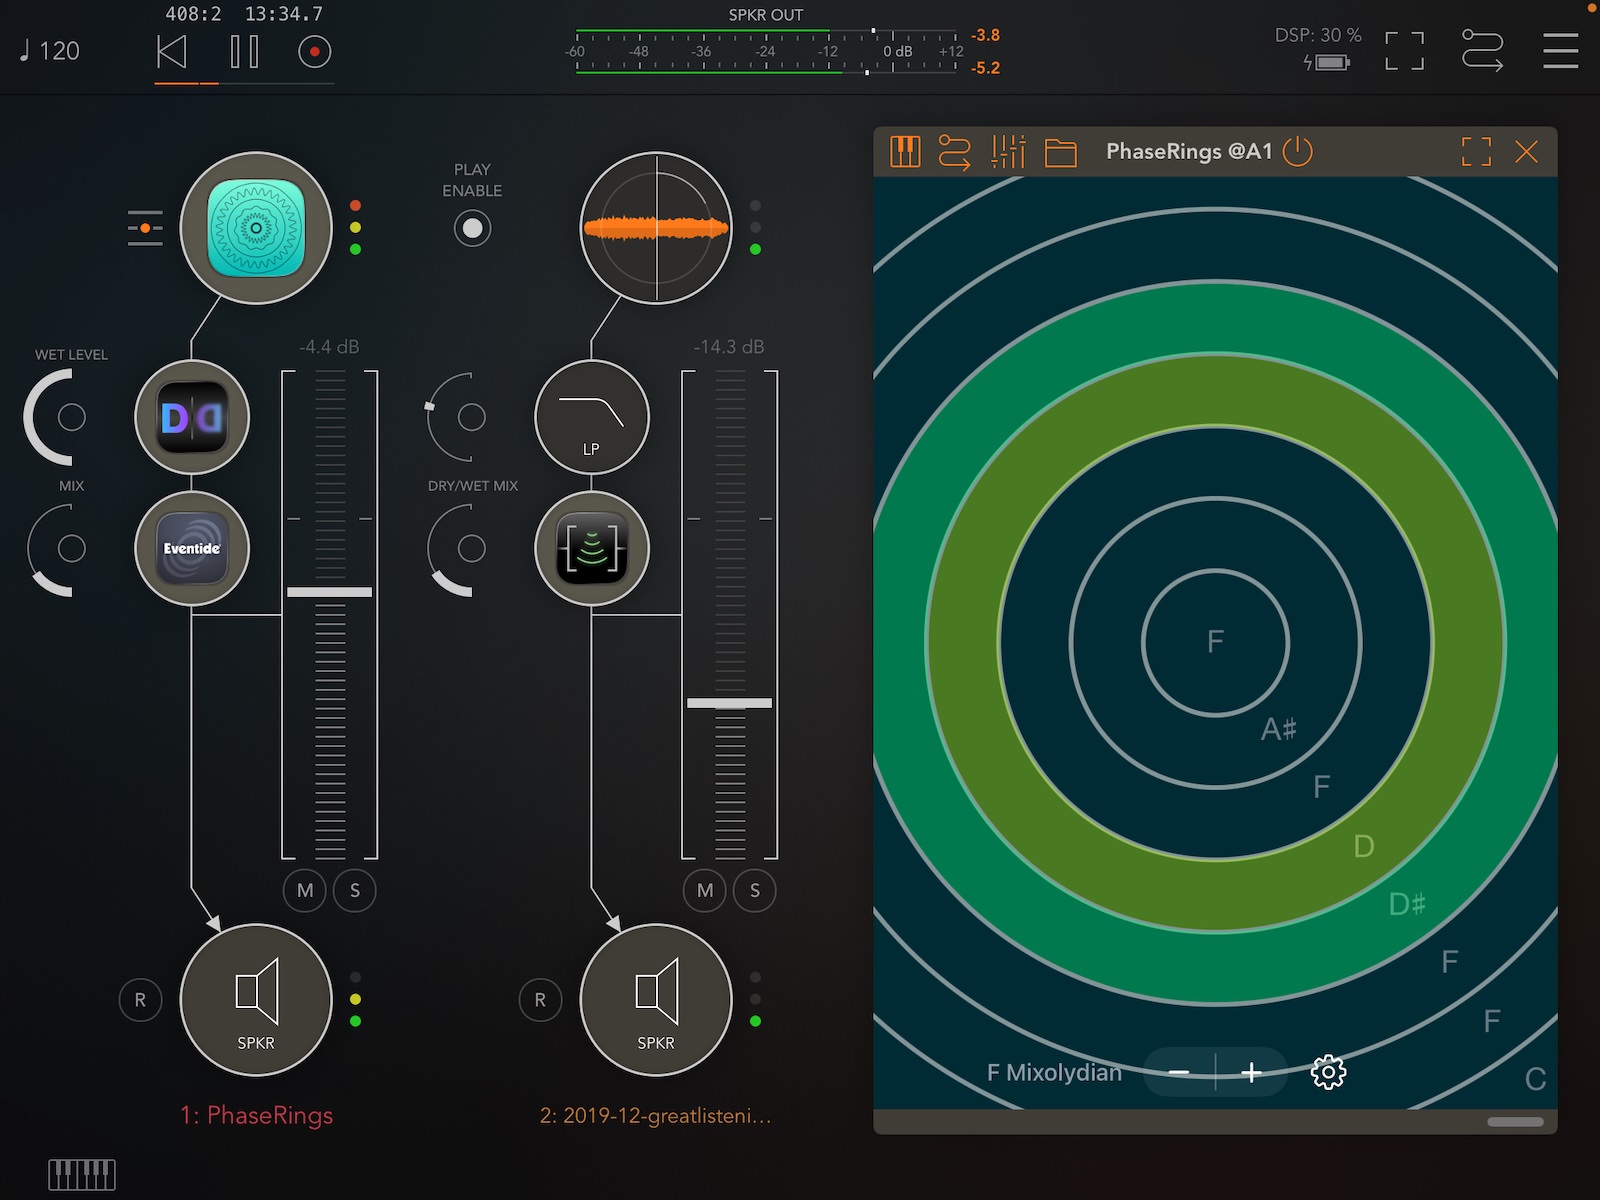Open presets folder in PhaseRings window
The height and width of the screenshot is (1200, 1600).
click(1061, 153)
